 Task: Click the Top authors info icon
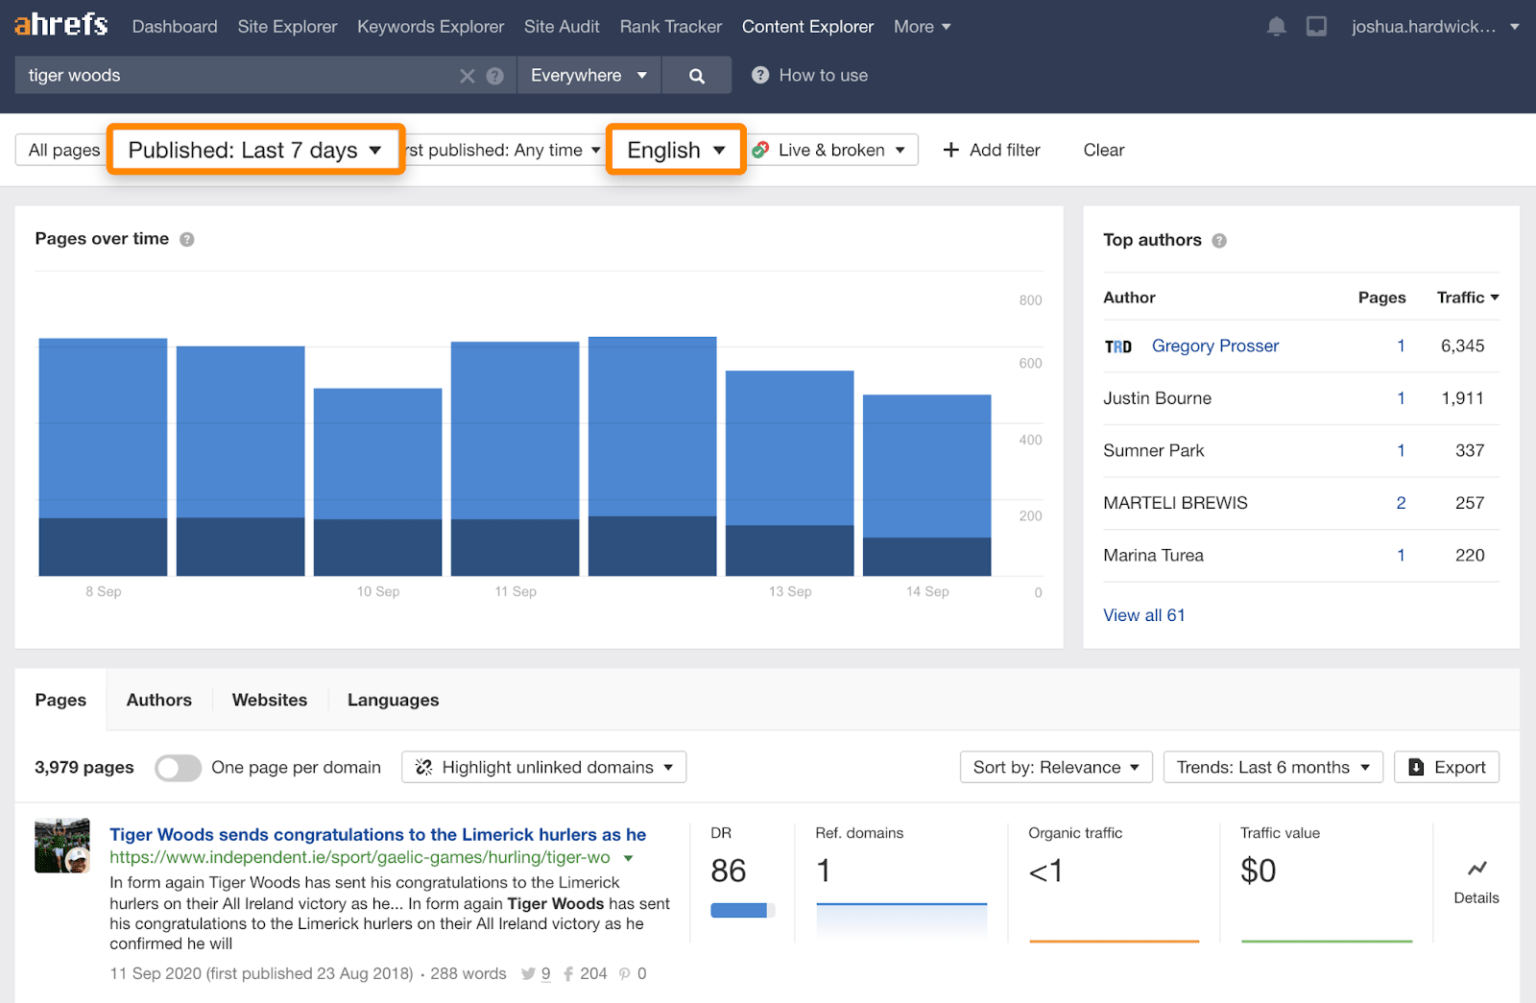tap(1219, 240)
